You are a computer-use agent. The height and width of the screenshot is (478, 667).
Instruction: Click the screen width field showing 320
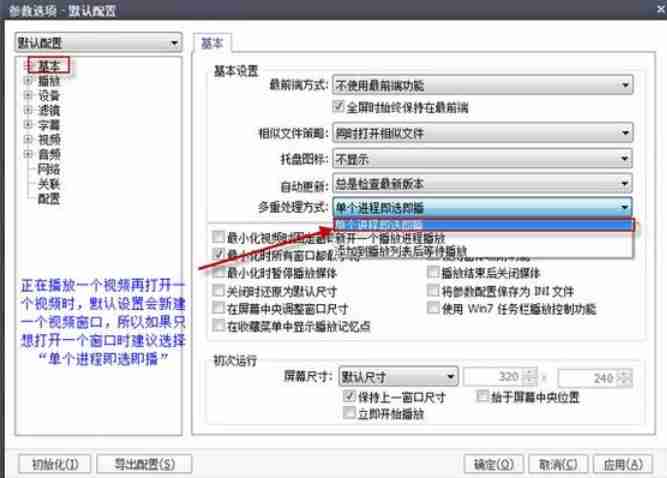[x=493, y=377]
